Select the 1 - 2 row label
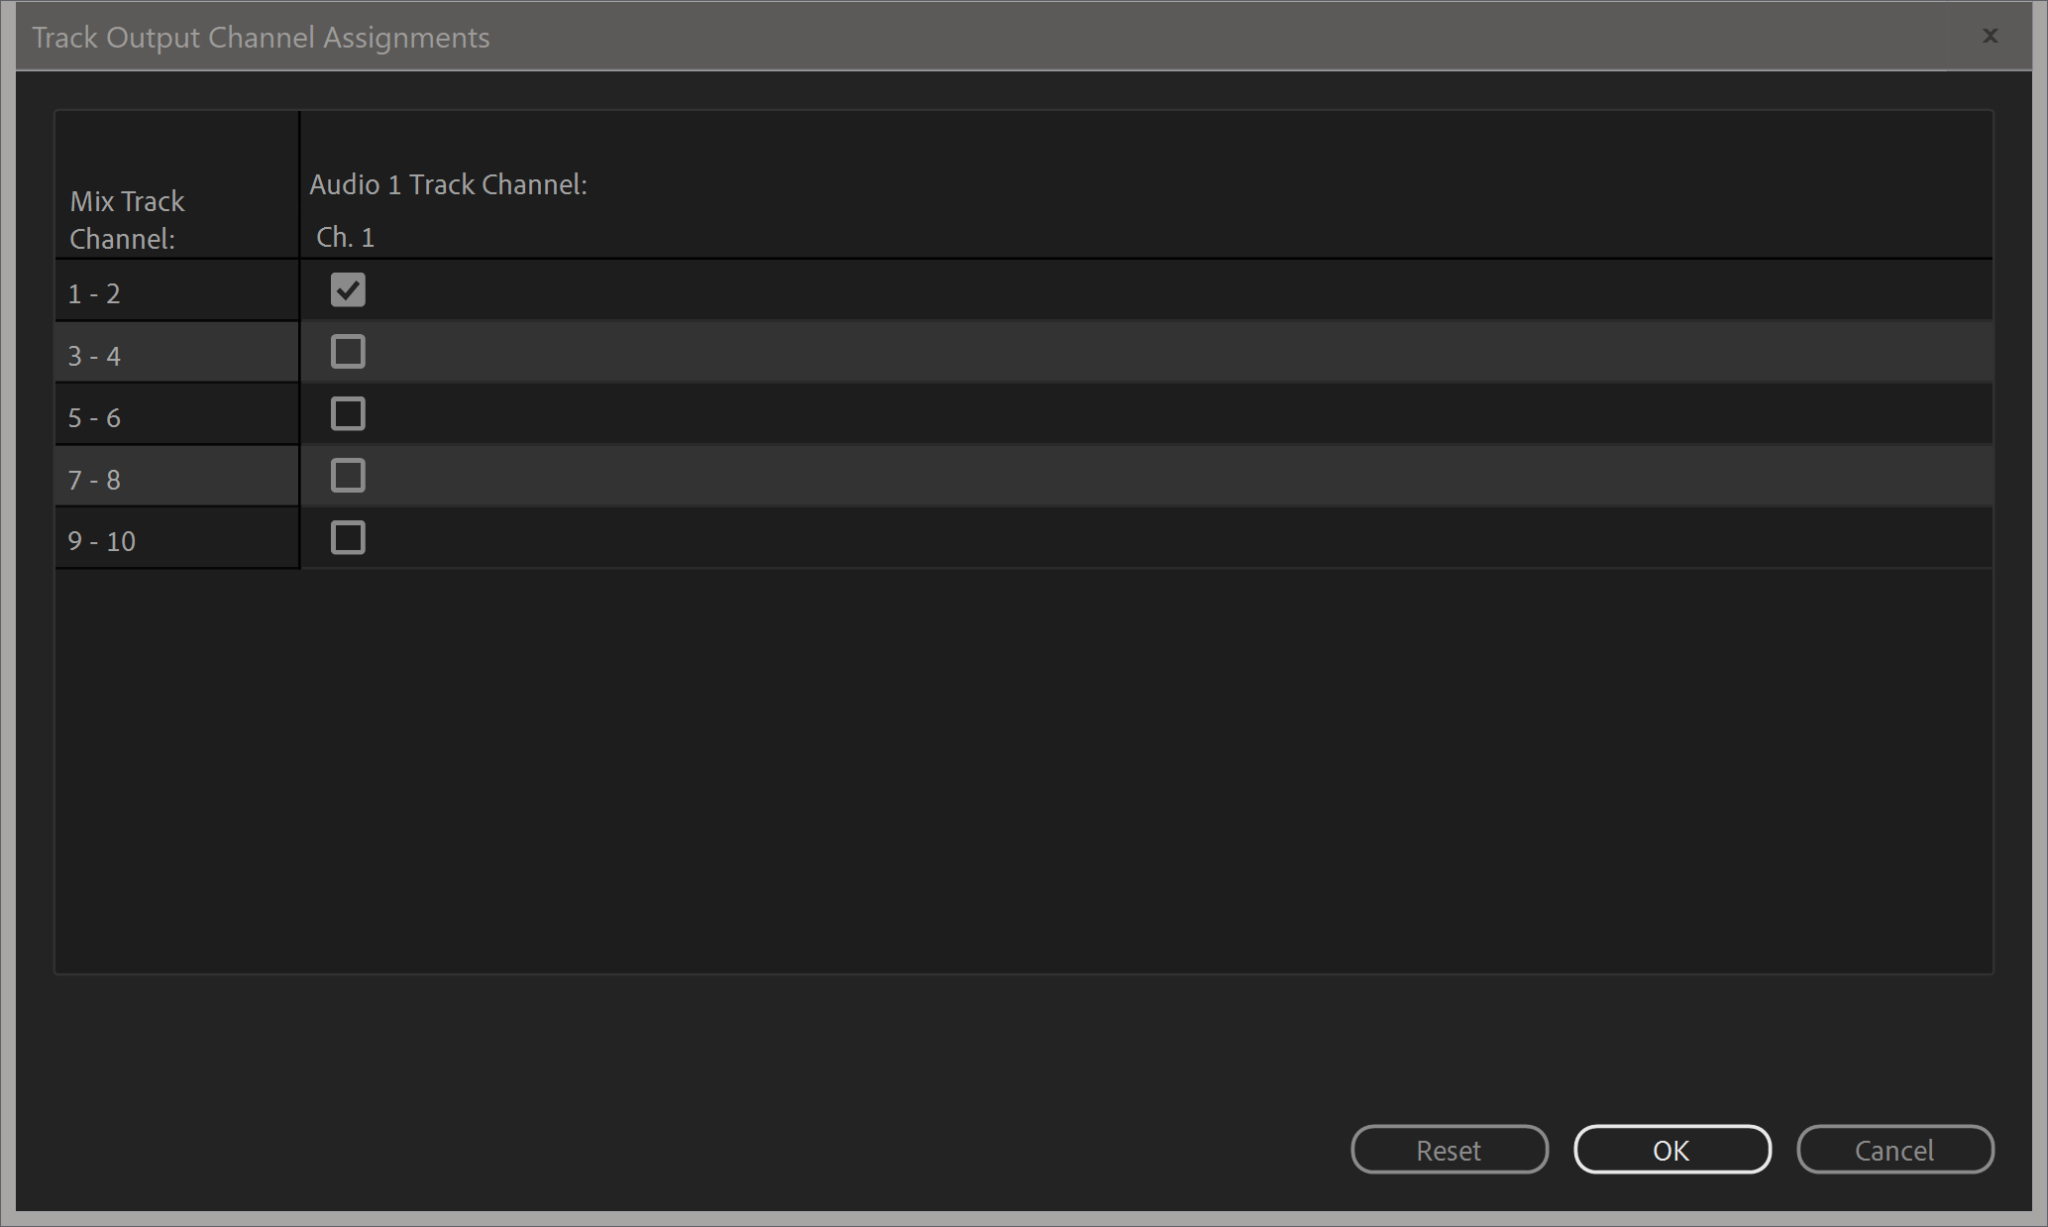The width and height of the screenshot is (2048, 1227). pyautogui.click(x=94, y=292)
